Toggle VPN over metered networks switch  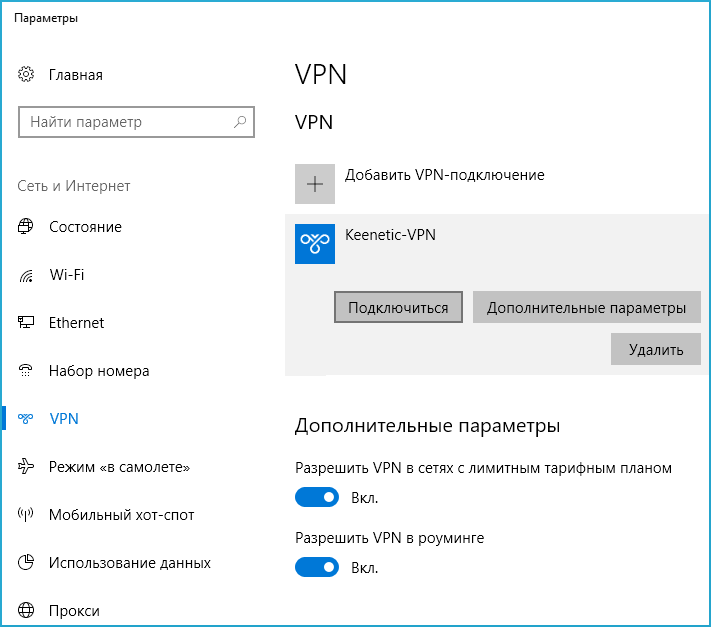coord(317,497)
